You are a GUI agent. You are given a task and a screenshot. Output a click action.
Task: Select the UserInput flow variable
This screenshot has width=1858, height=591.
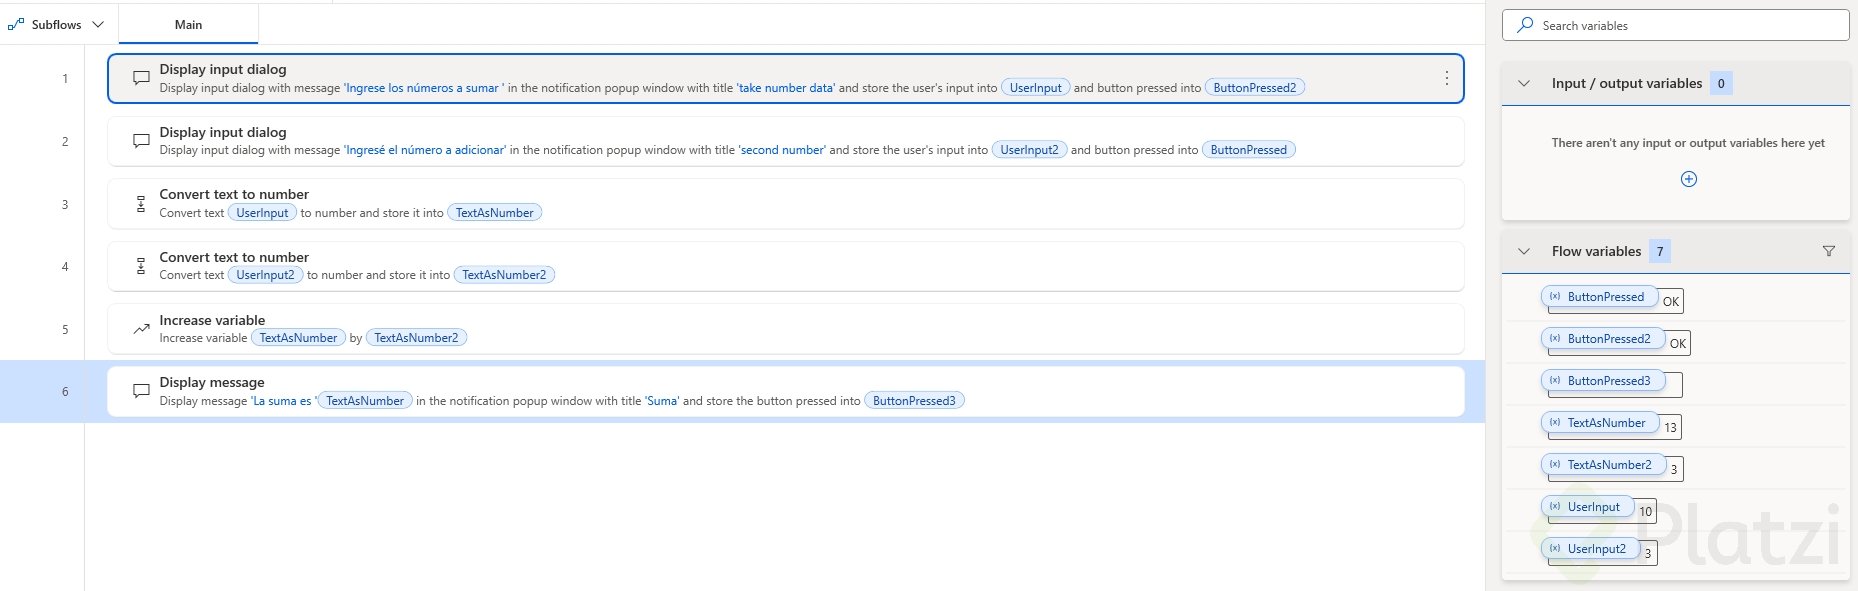click(1592, 507)
